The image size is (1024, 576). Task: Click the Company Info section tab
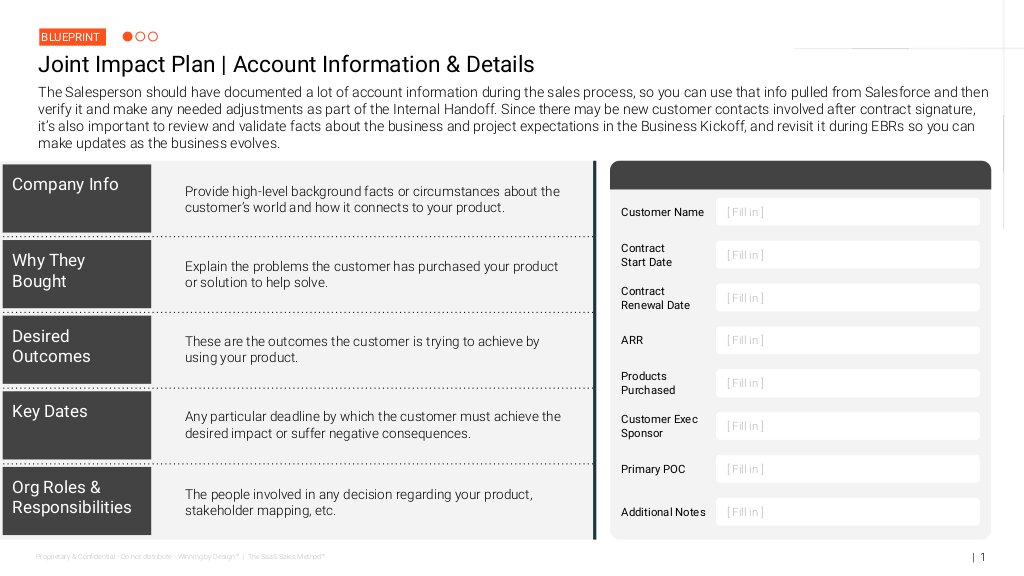tap(77, 198)
